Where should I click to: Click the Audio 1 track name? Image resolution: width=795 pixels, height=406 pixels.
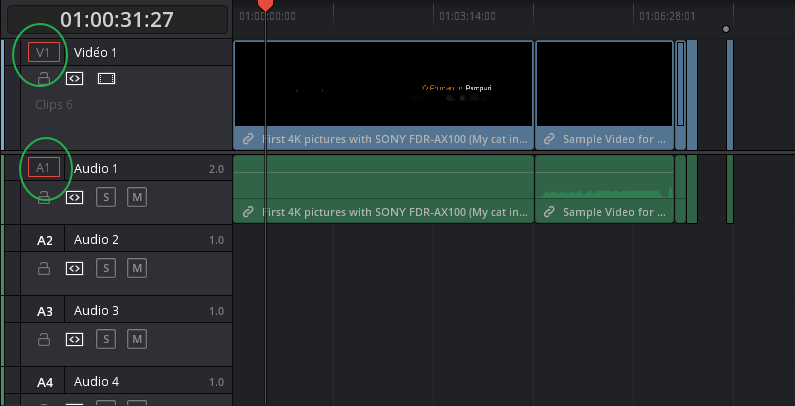(x=96, y=168)
